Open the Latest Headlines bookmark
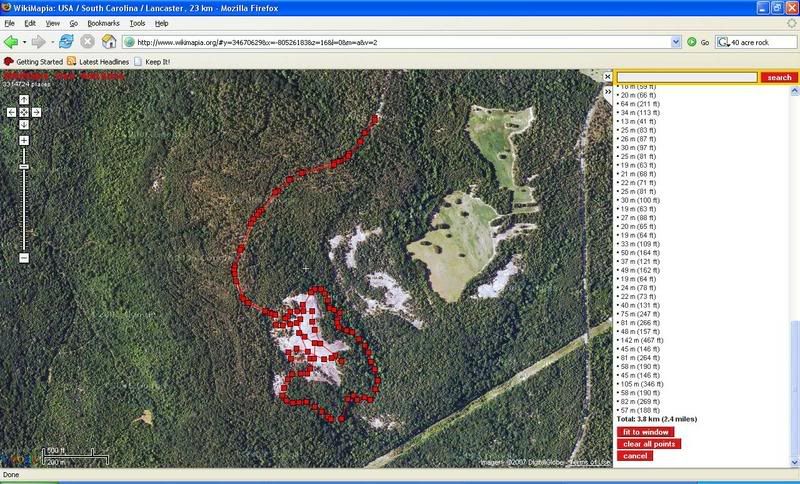800x484 pixels. coord(104,61)
